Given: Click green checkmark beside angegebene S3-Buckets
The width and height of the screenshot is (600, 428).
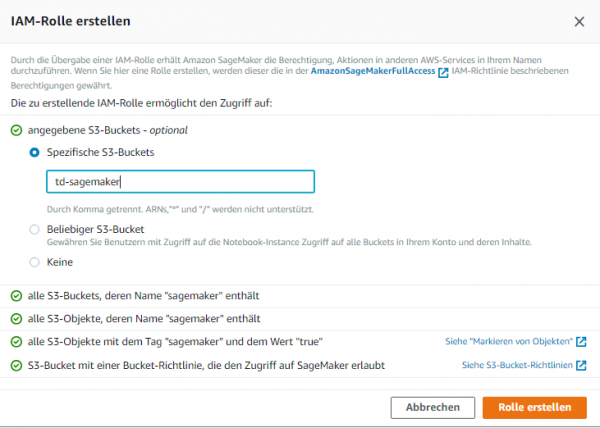Looking at the screenshot, I should (16, 130).
